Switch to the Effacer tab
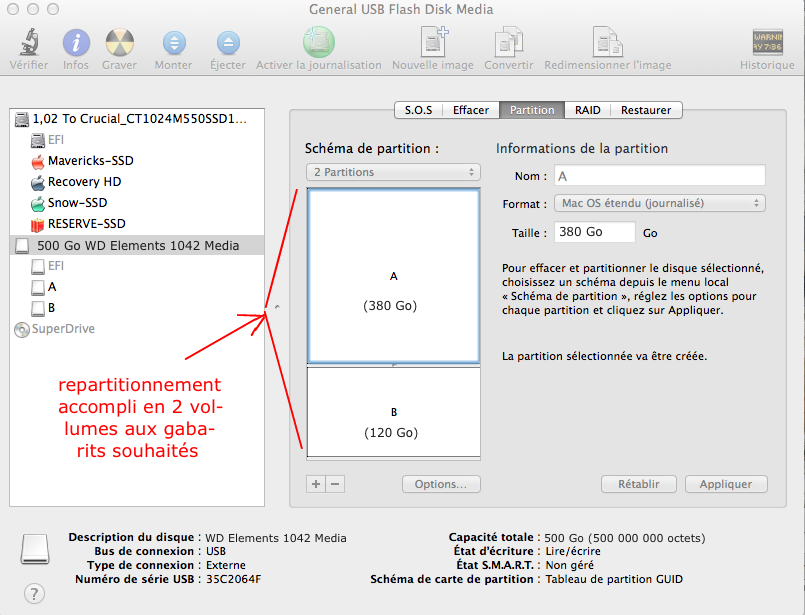This screenshot has width=805, height=615. 471,110
